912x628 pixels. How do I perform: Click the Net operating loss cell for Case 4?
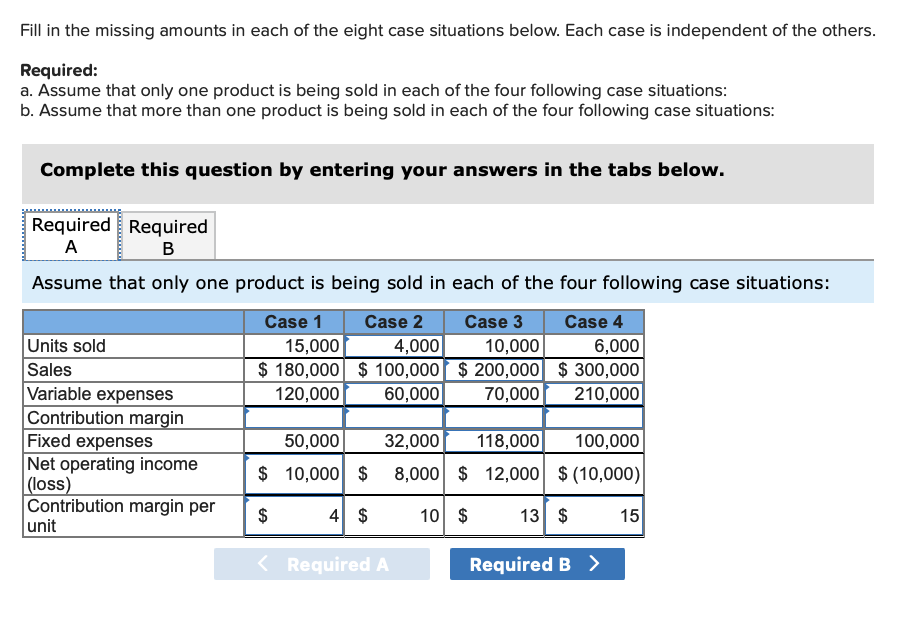594,473
